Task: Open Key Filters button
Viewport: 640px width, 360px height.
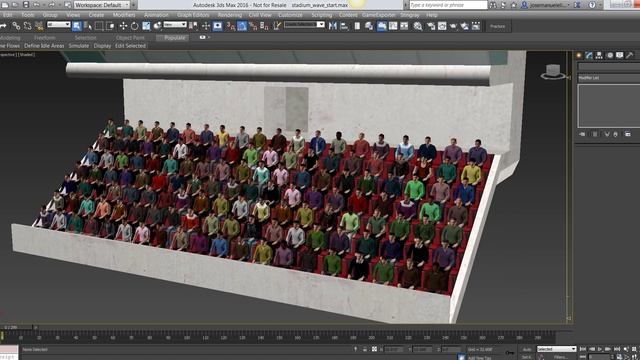Action: tap(560, 357)
